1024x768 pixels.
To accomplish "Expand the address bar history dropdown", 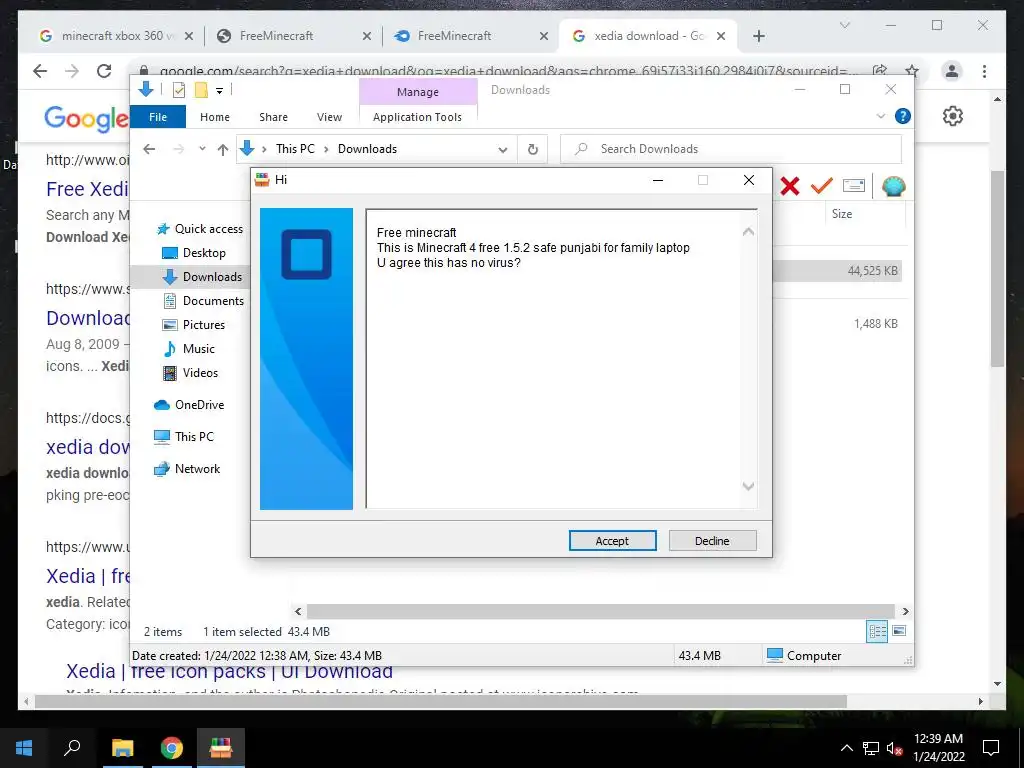I will (503, 150).
